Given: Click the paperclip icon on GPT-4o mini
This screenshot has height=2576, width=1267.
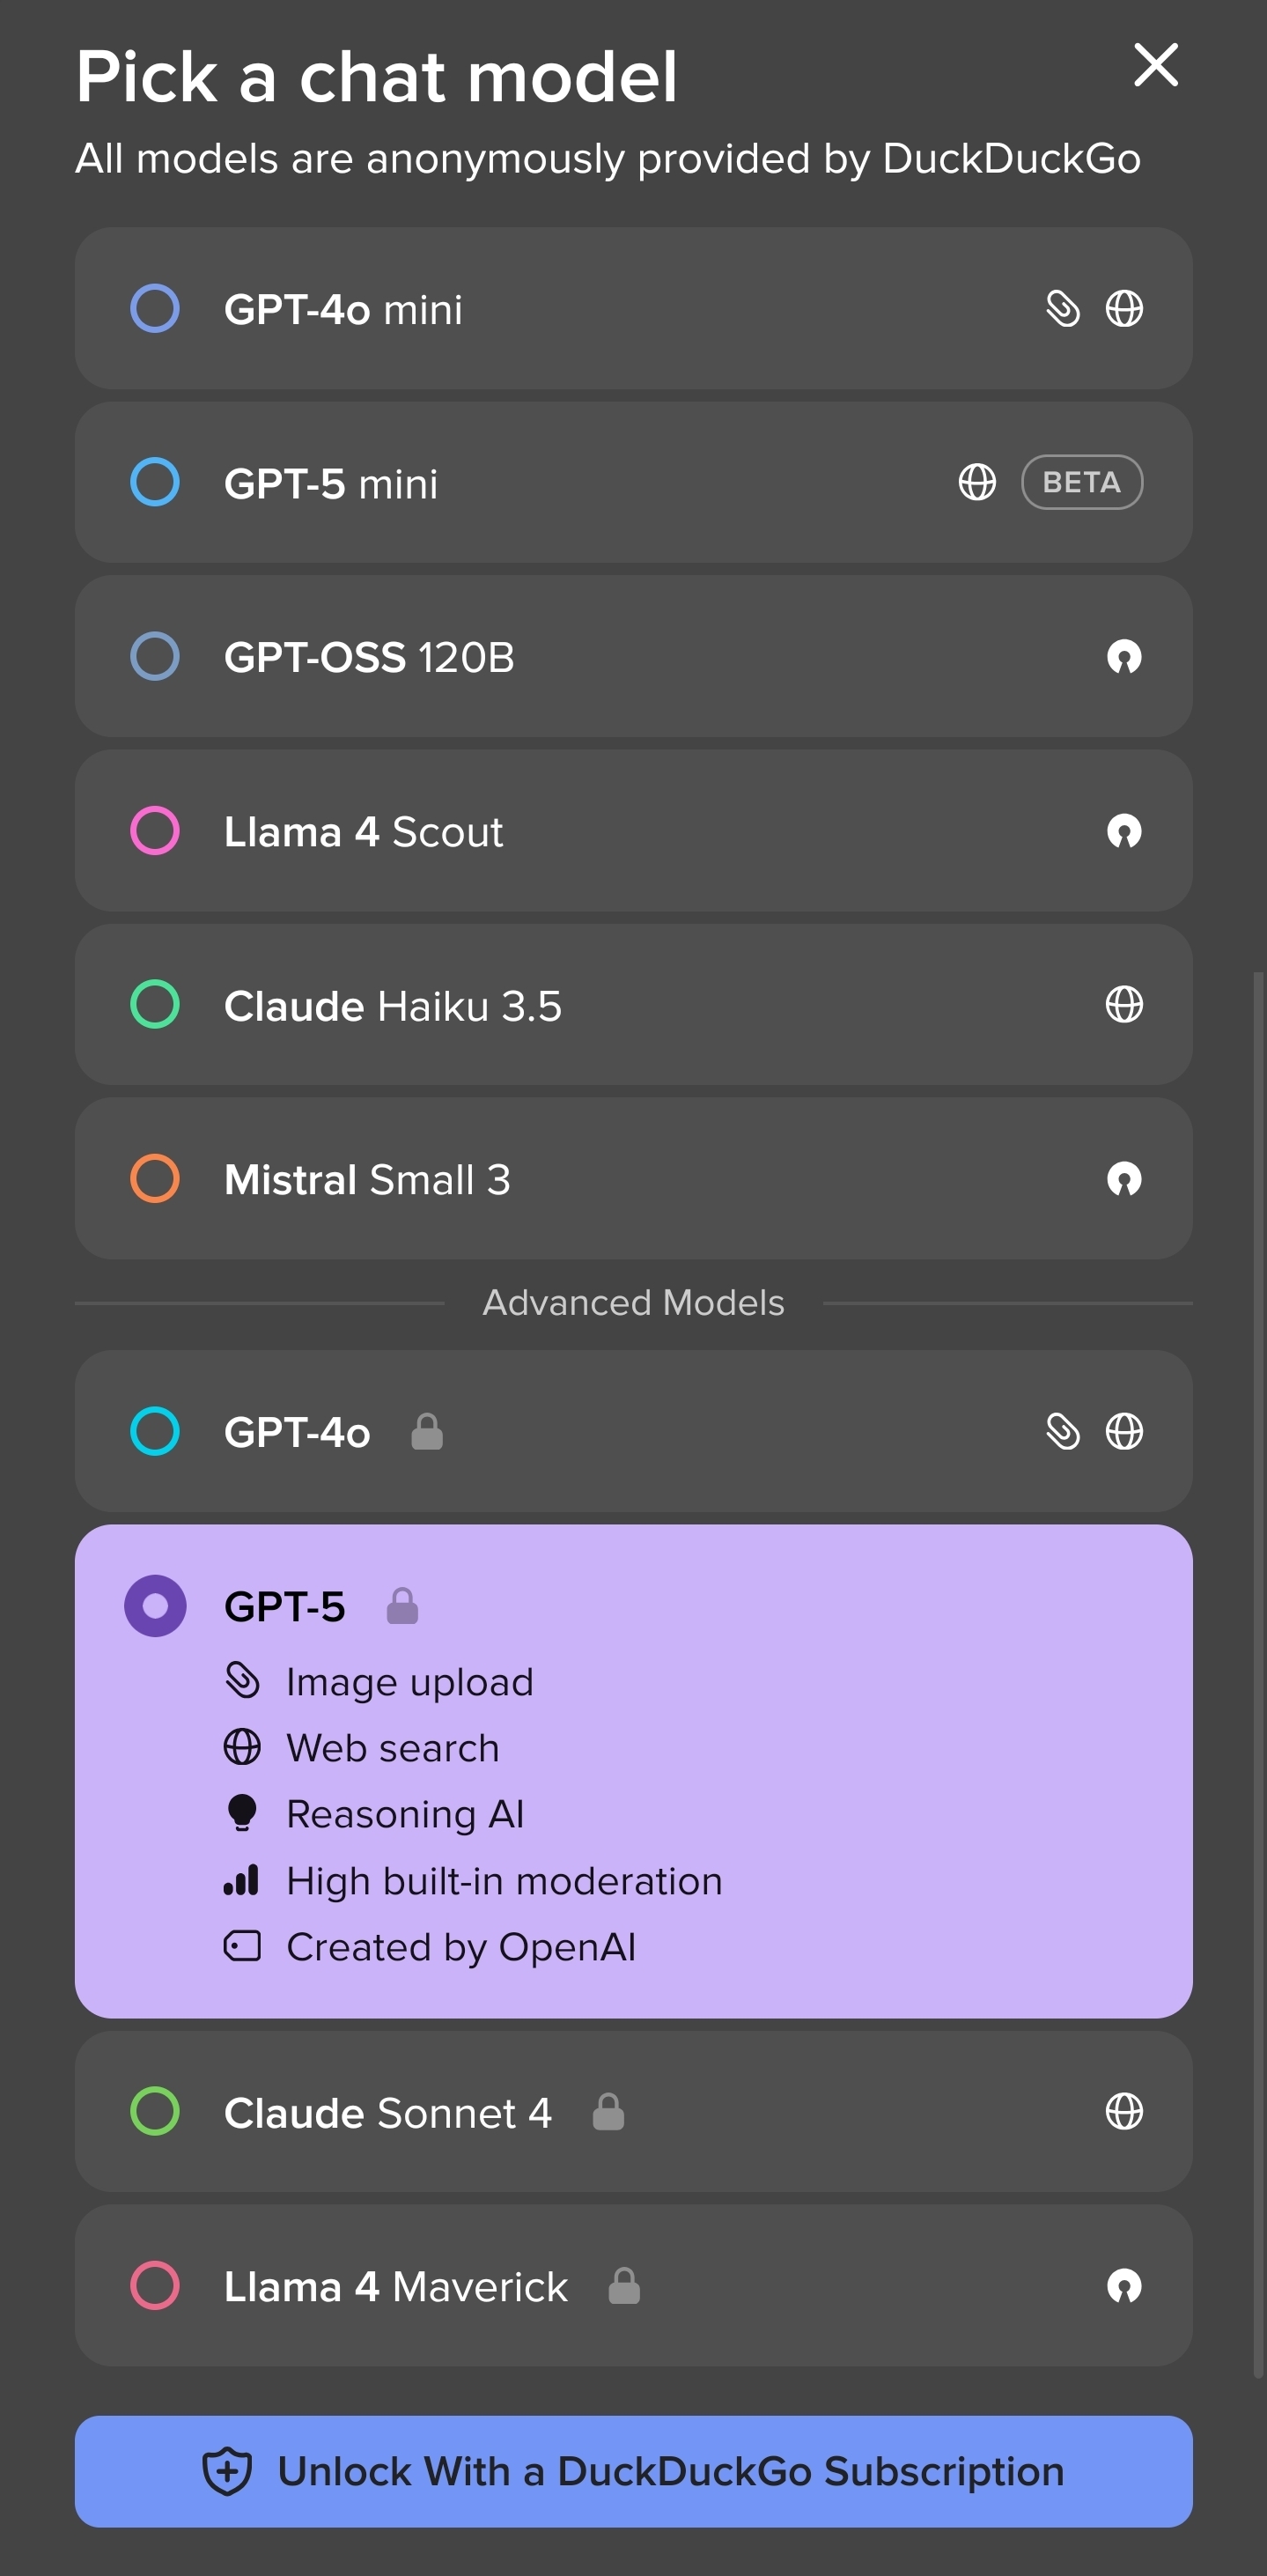Looking at the screenshot, I should tap(1062, 309).
